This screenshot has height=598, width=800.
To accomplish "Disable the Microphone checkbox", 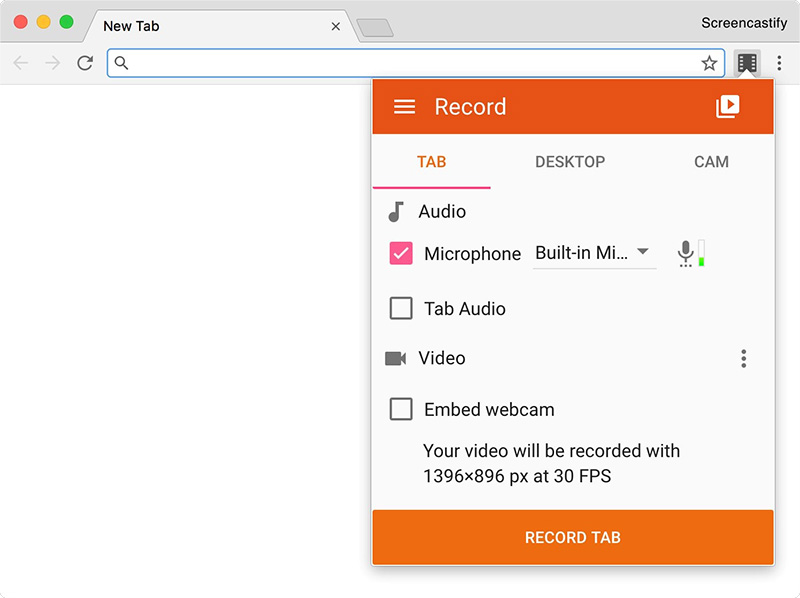I will [400, 253].
